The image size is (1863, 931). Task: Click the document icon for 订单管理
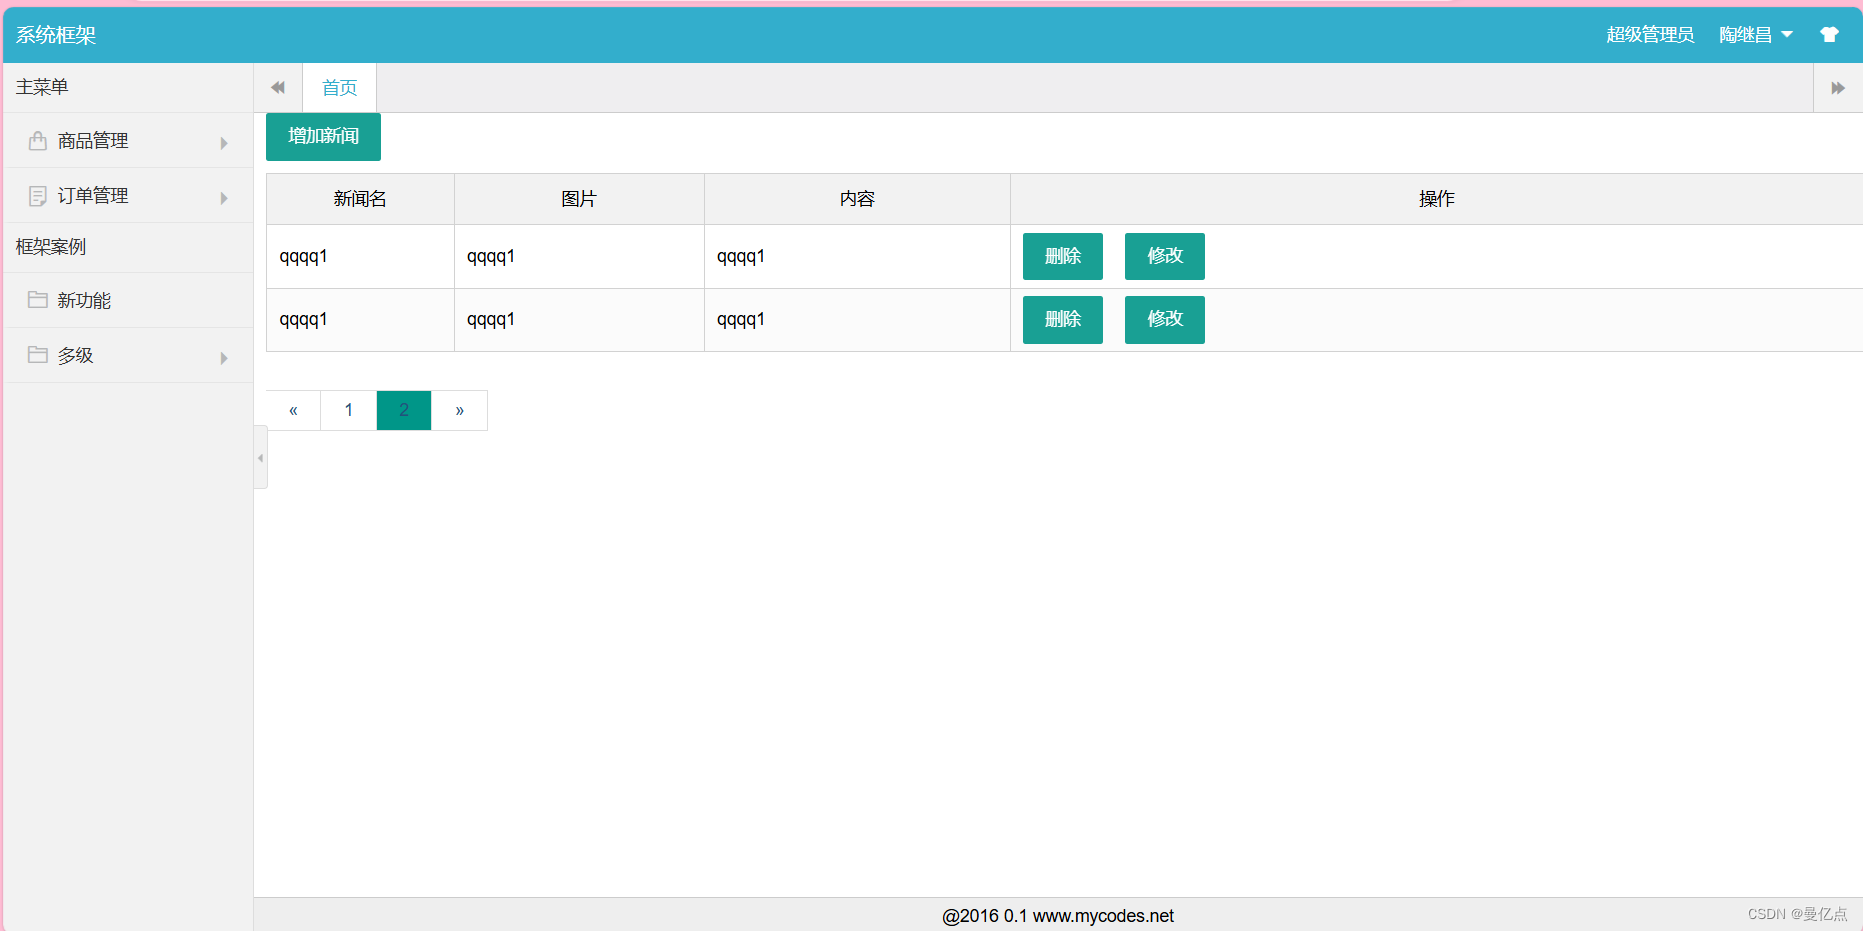tap(38, 196)
